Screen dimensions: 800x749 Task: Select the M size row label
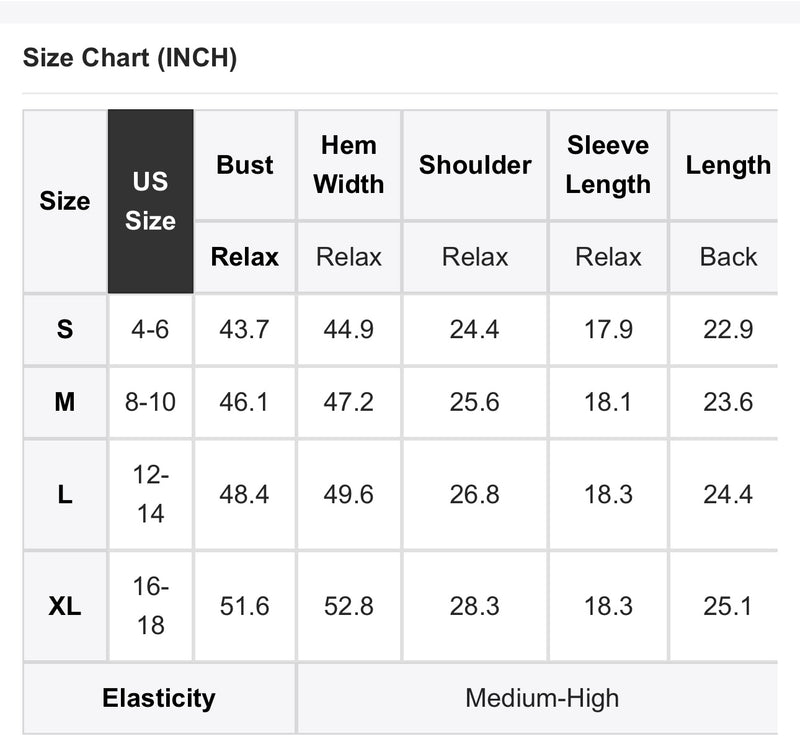[x=65, y=402]
